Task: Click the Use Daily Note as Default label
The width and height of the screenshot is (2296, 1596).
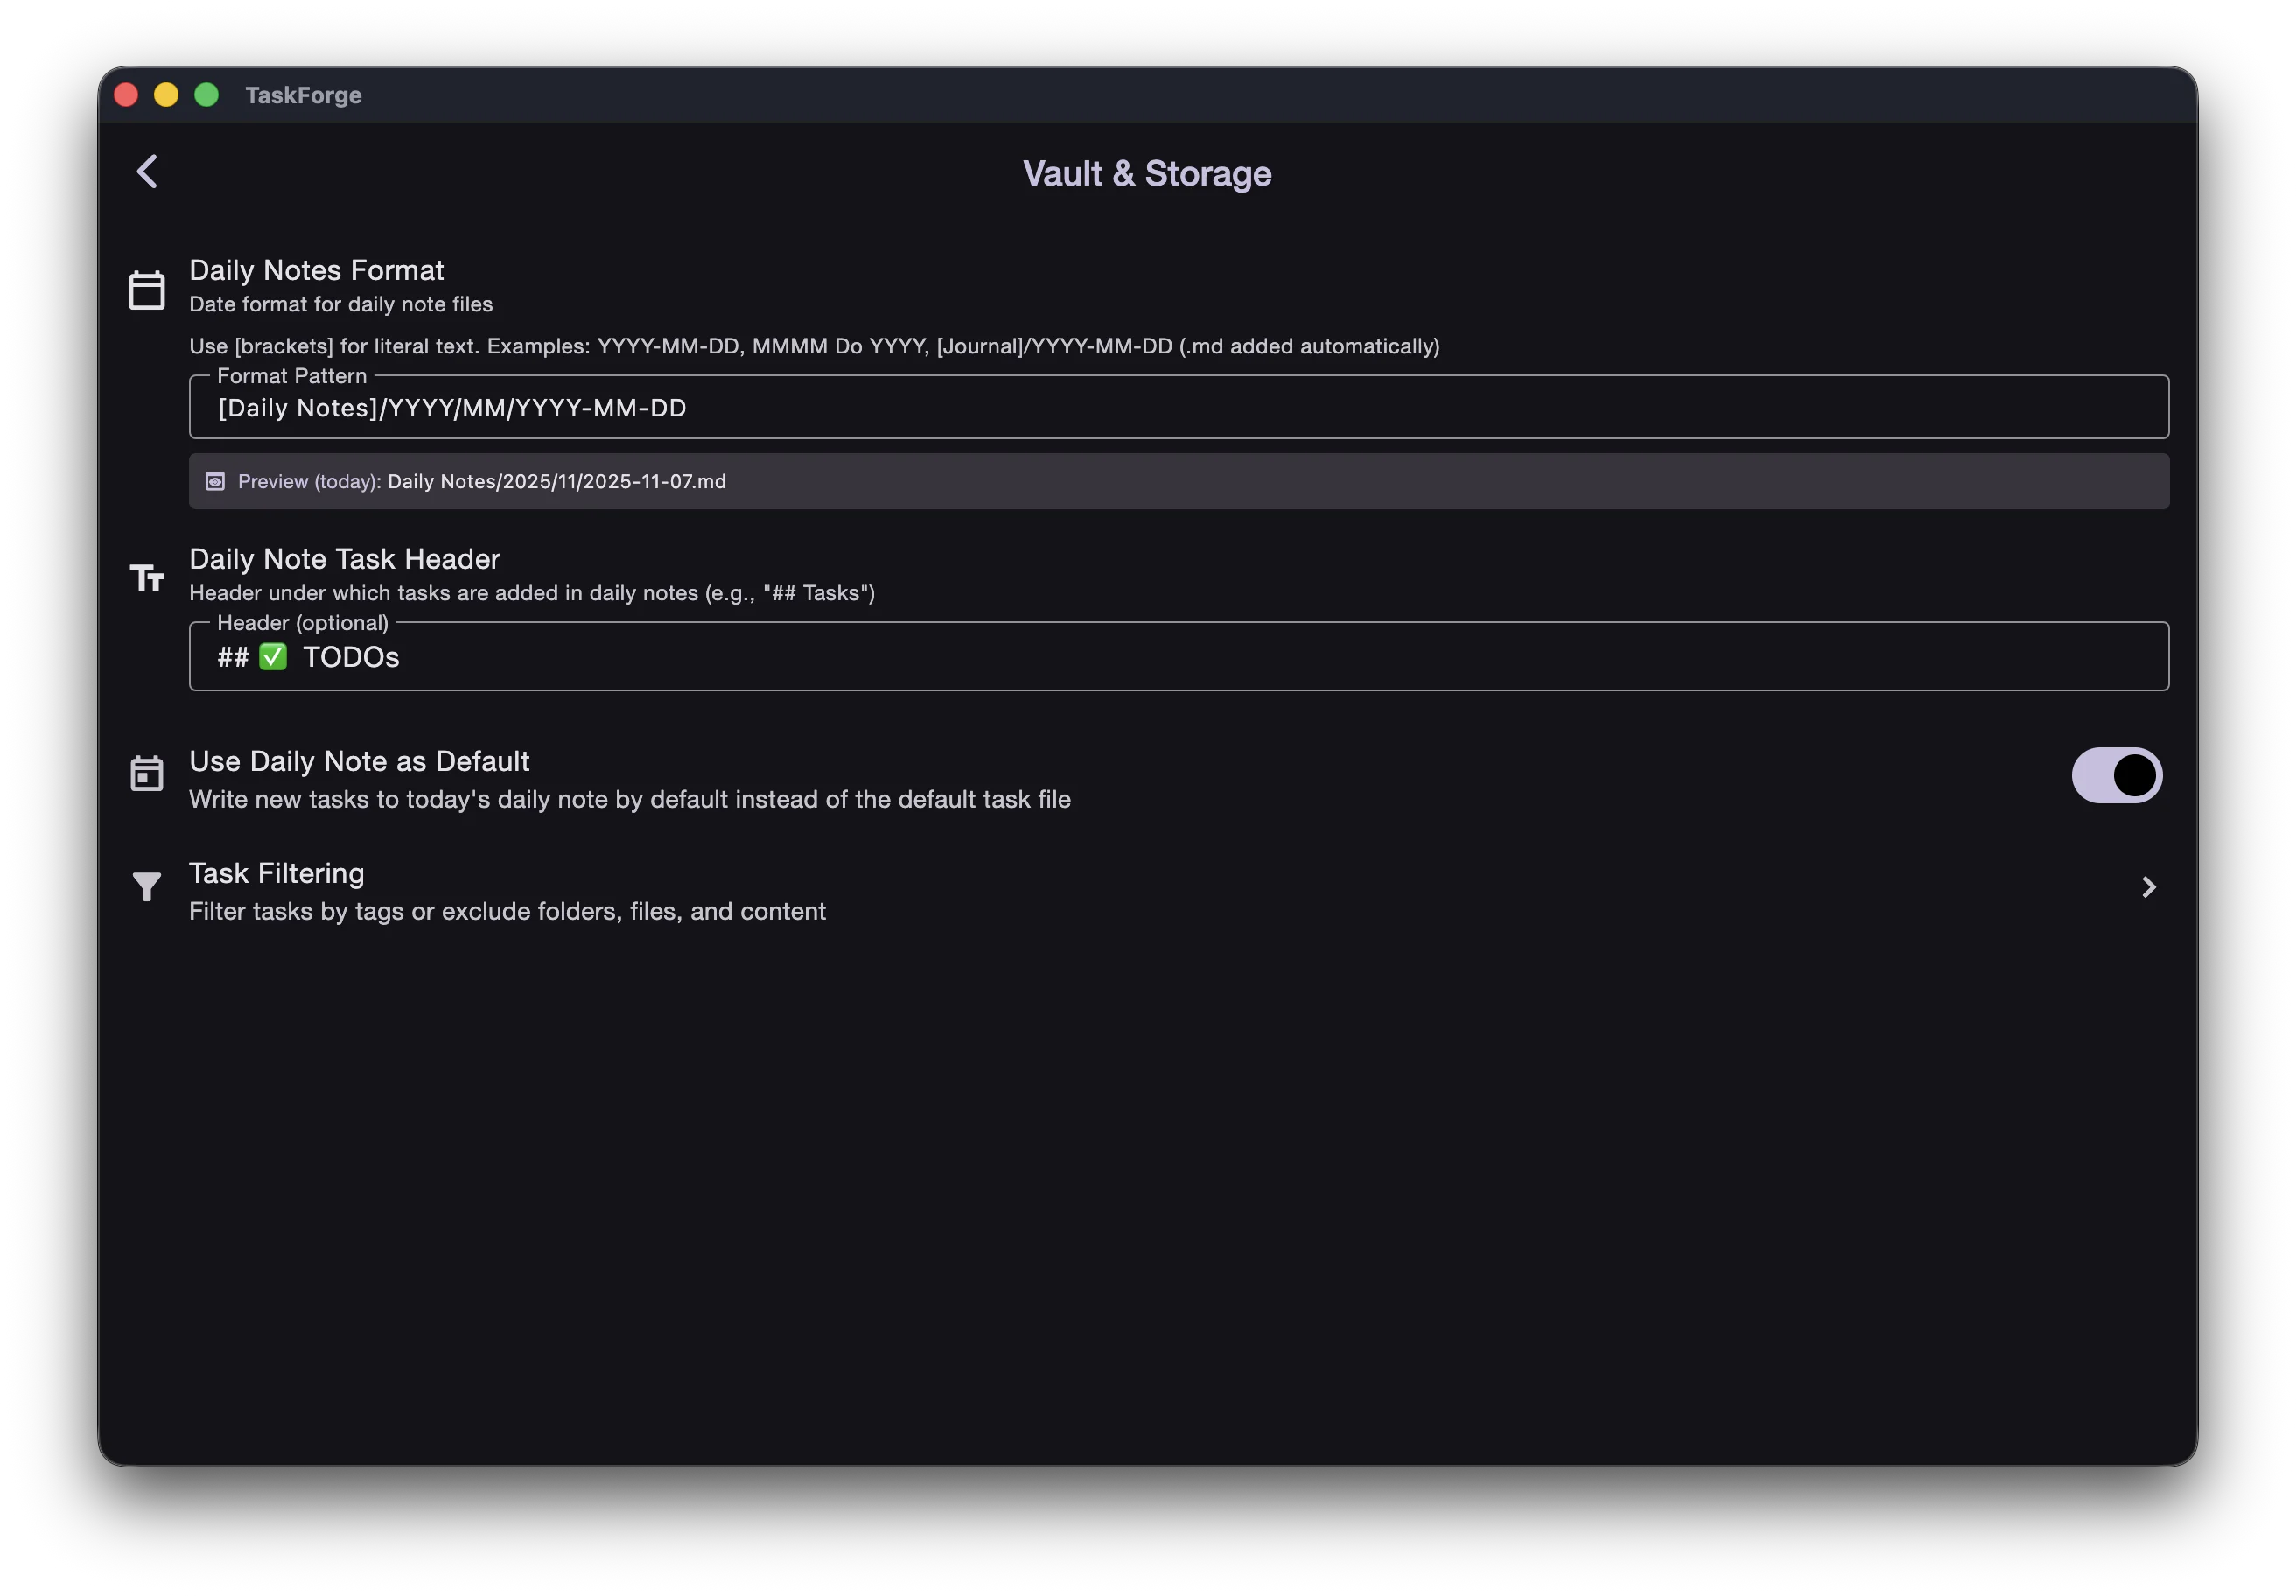Action: pos(359,761)
